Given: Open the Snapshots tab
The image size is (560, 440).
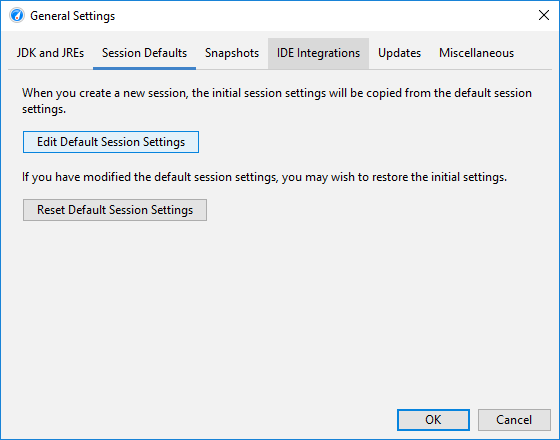Looking at the screenshot, I should coord(232,53).
